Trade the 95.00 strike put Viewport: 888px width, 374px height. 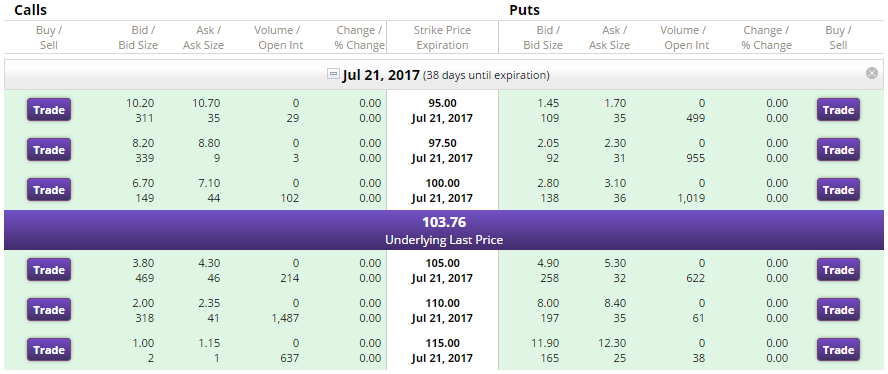pos(838,110)
